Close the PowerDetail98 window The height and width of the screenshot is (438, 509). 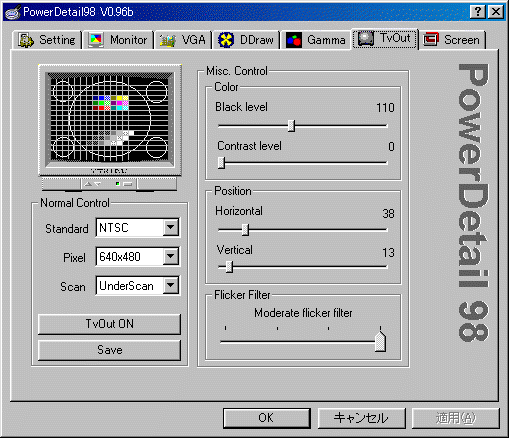pos(496,12)
